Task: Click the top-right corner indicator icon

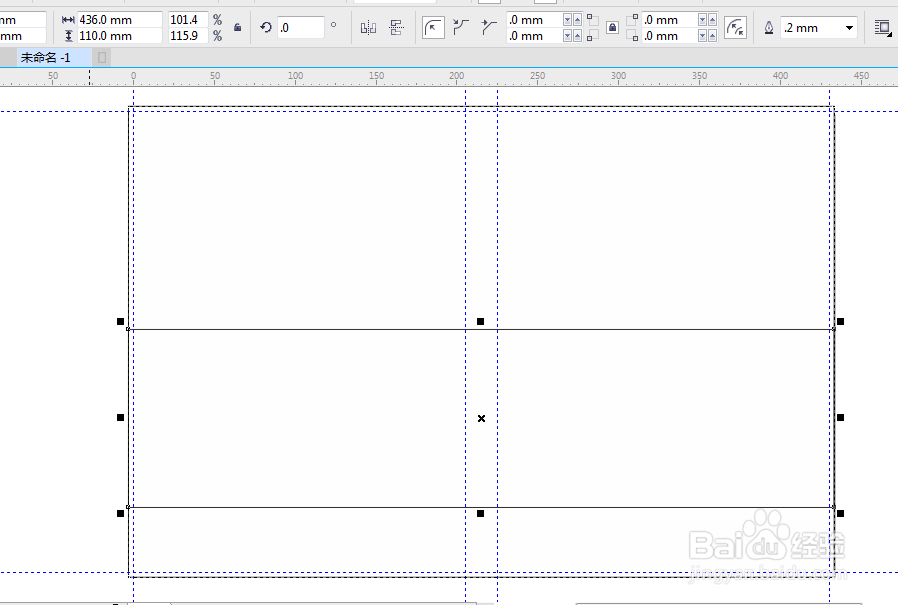Action: (632, 20)
